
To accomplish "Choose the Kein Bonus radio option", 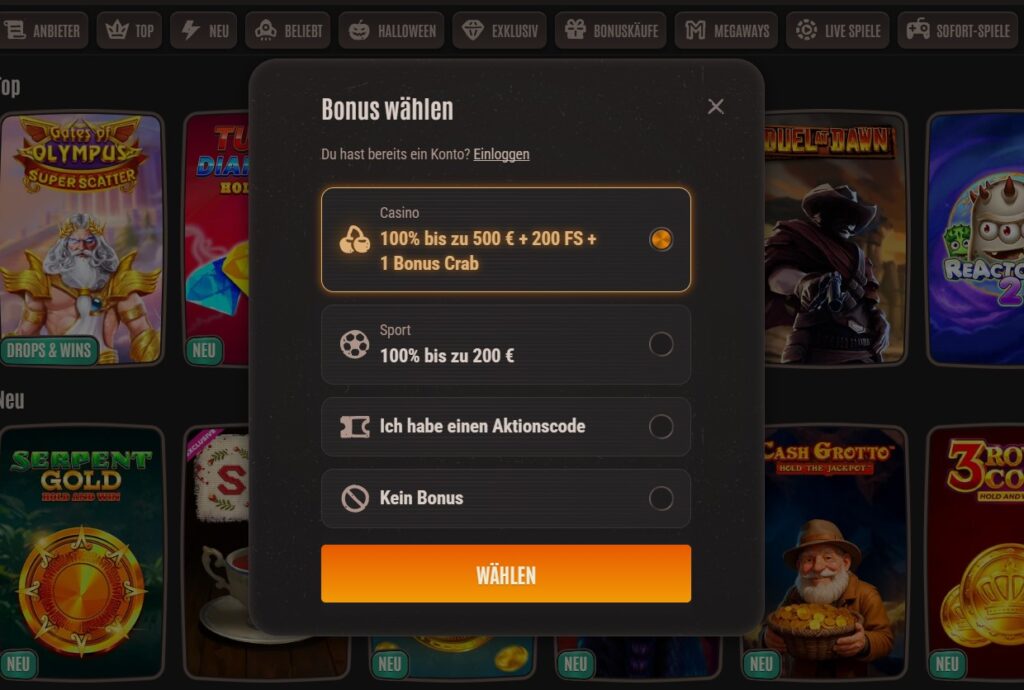I will click(661, 498).
